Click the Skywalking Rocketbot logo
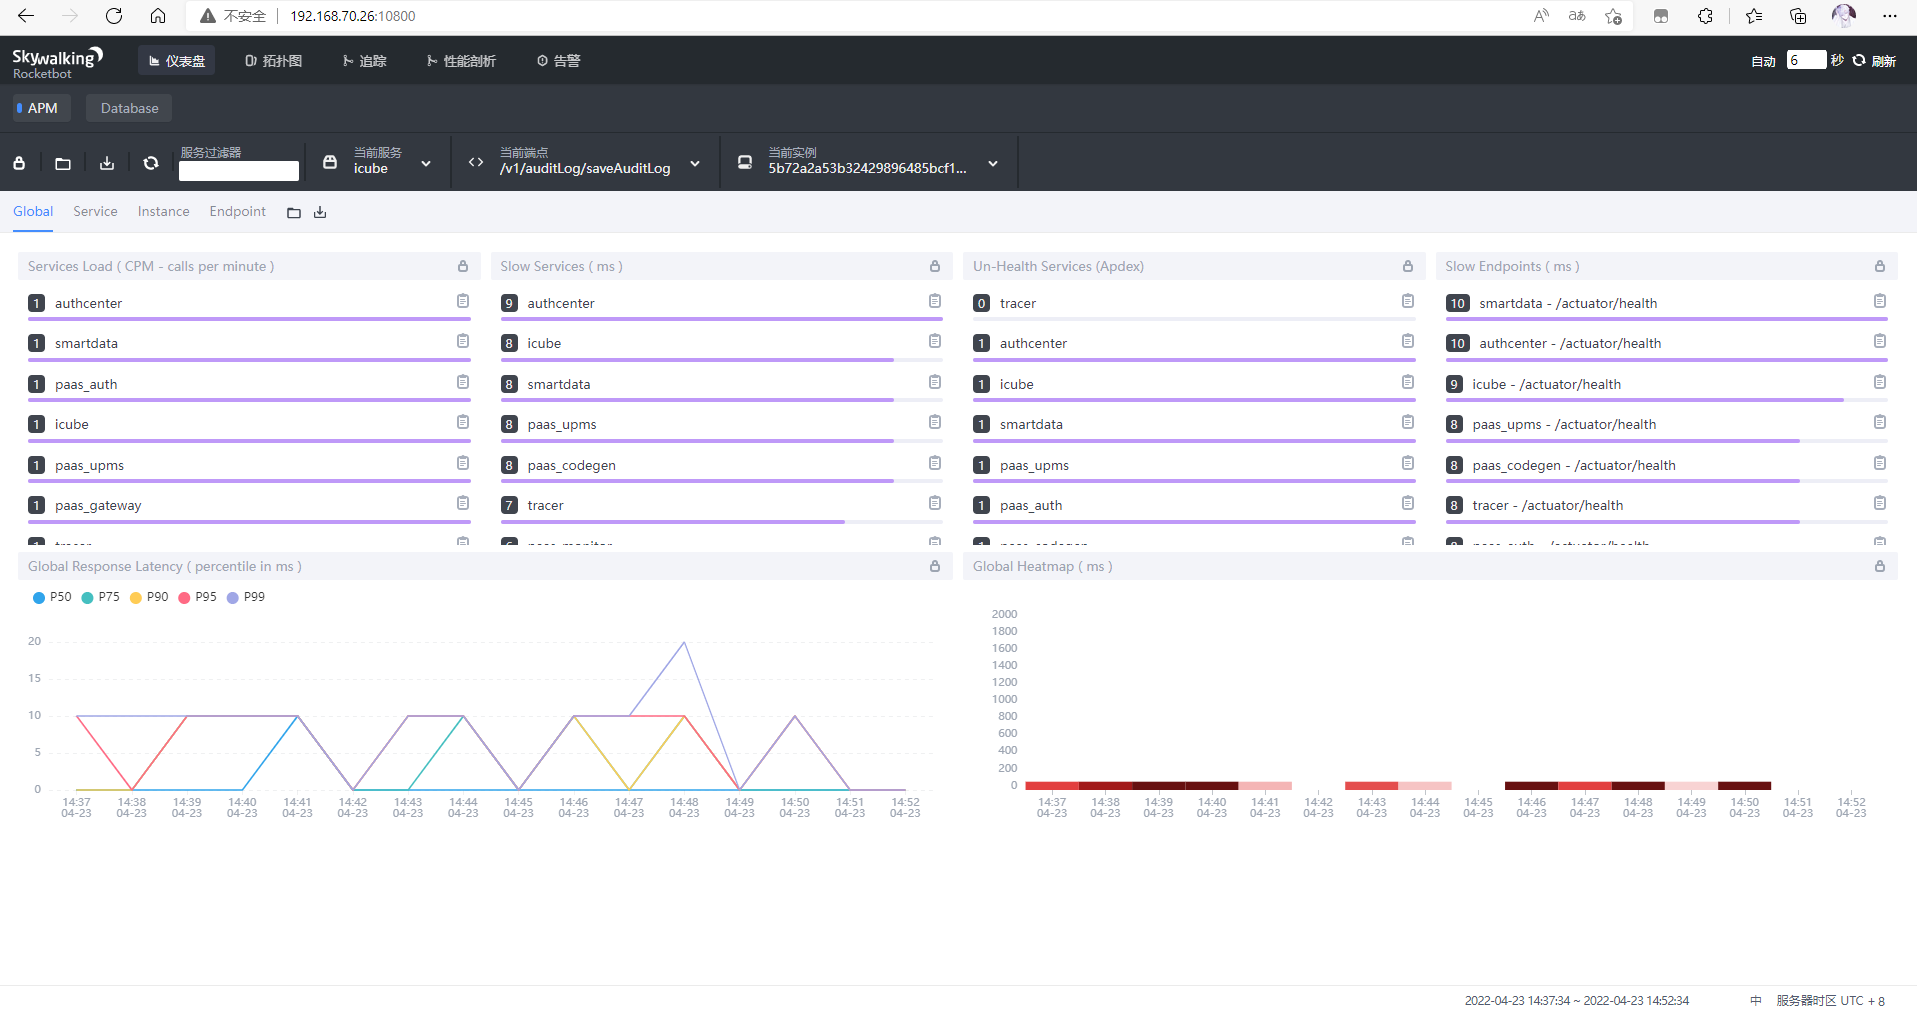Viewport: 1917px width, 1014px height. click(x=57, y=62)
